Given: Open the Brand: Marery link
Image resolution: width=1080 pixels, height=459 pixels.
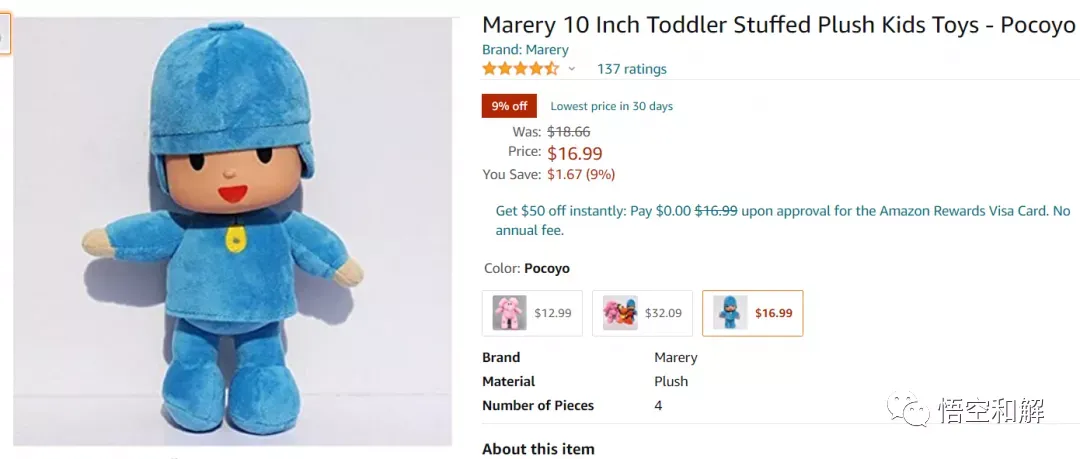Looking at the screenshot, I should point(525,50).
